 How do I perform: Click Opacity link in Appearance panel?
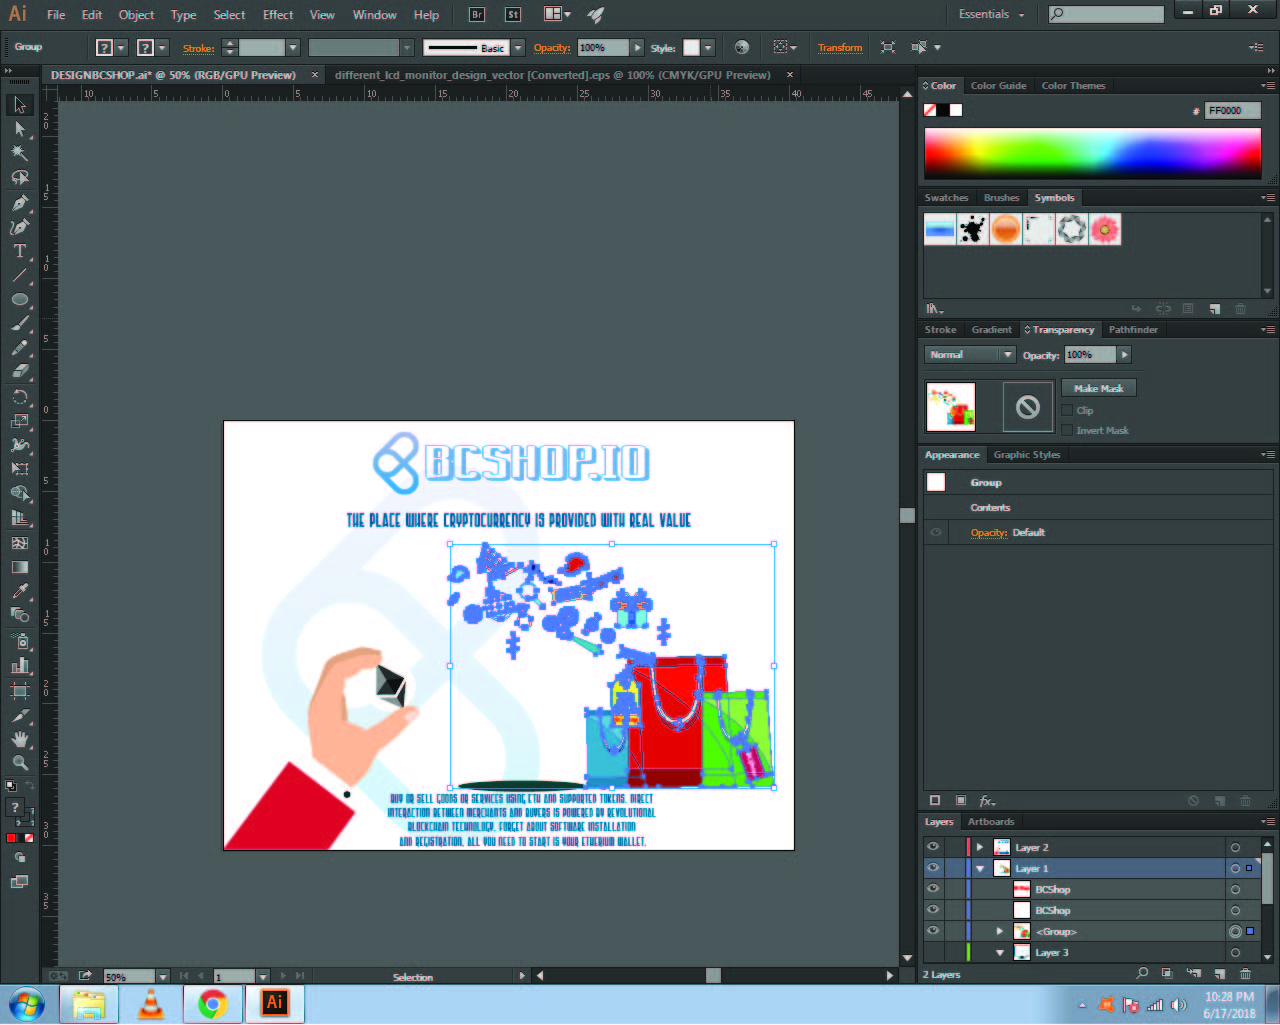tap(989, 533)
